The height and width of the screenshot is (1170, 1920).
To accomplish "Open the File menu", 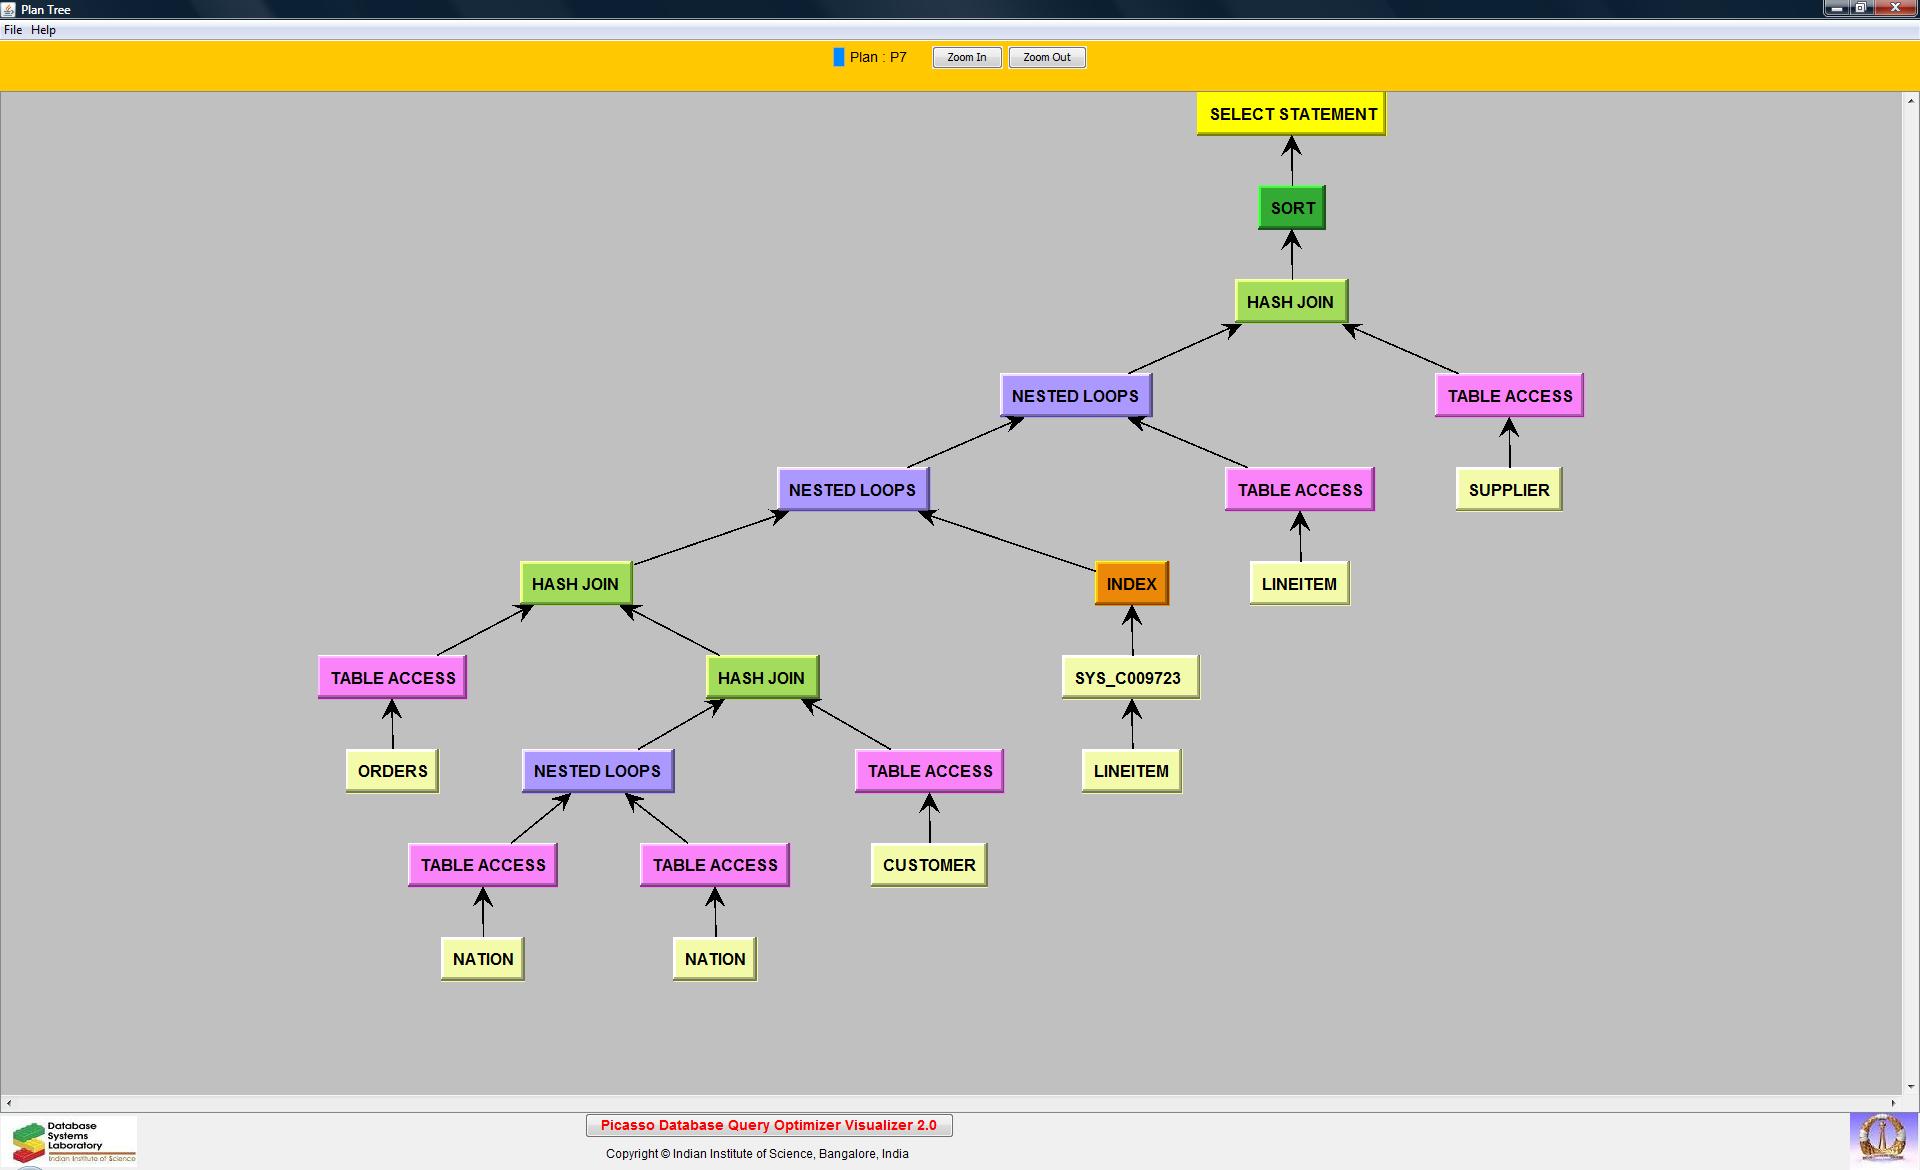I will click(x=13, y=30).
